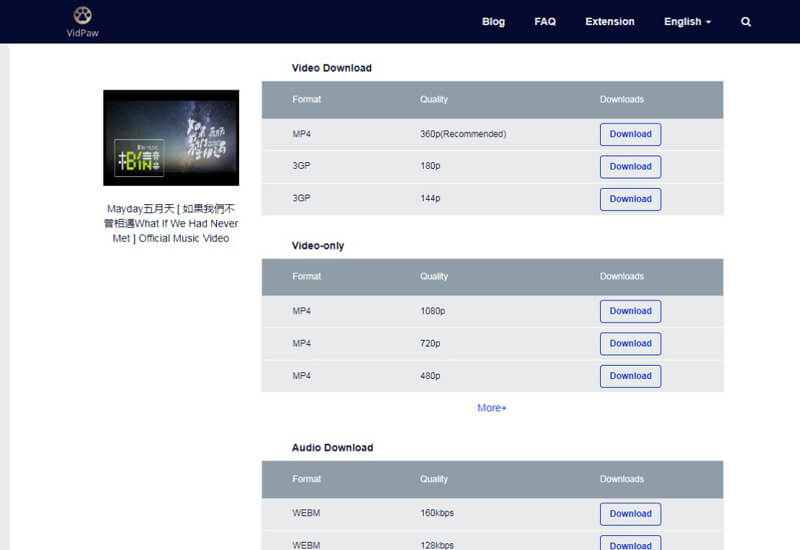The image size is (800, 550).
Task: Download the MP4 1080p video-only file
Action: point(631,311)
